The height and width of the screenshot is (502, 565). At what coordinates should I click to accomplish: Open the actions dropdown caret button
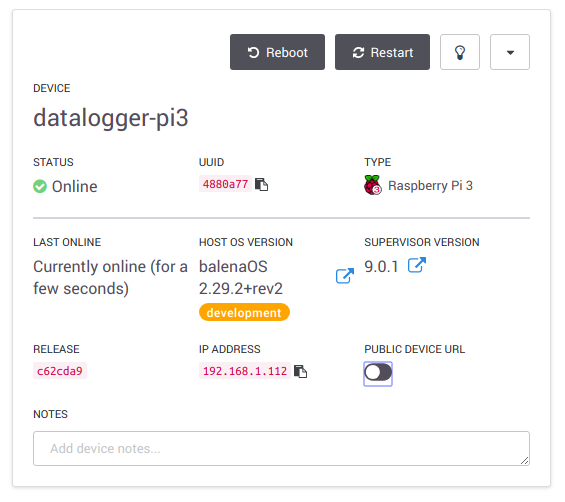pos(510,52)
